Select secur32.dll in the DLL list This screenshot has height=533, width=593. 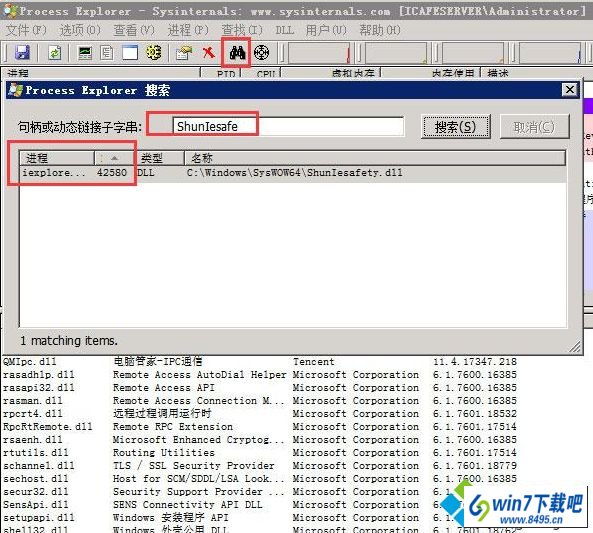[x=36, y=492]
